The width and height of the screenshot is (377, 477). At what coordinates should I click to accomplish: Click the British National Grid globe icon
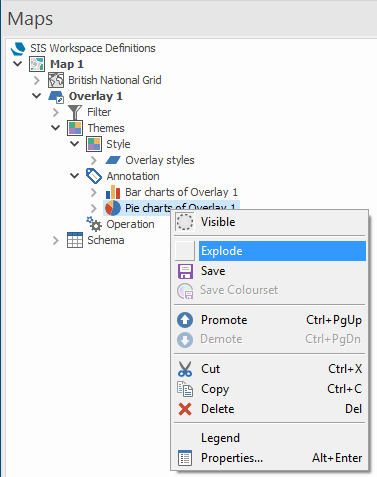tap(56, 80)
